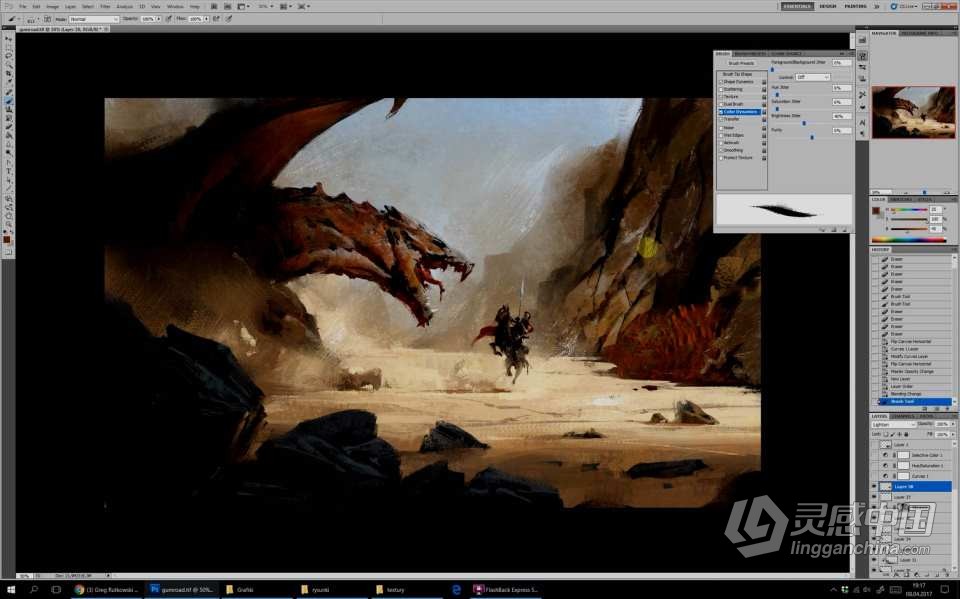Select the Lasso tool
The image size is (960, 599).
[9, 56]
